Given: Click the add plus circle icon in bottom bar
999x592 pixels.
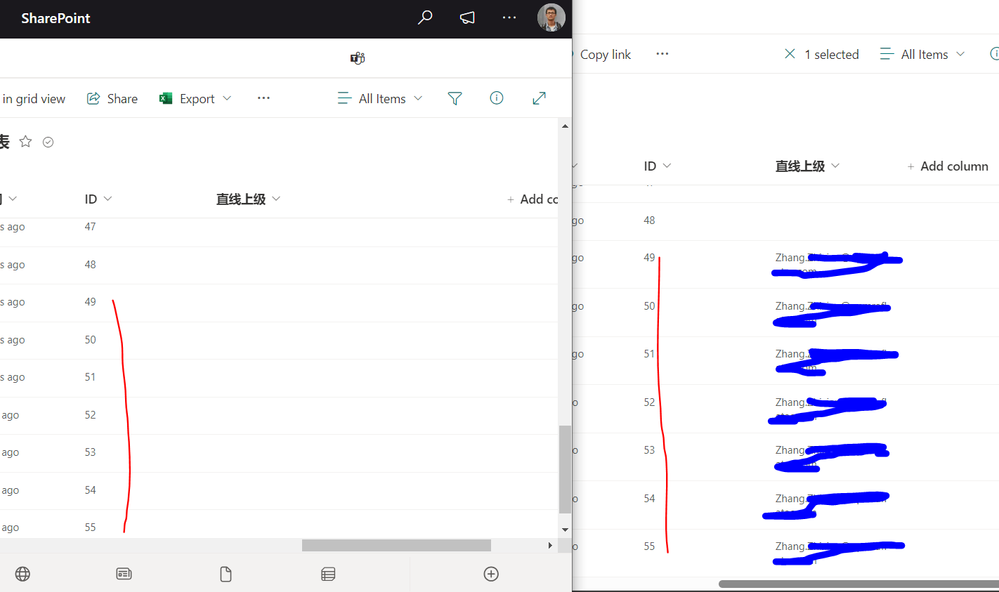Looking at the screenshot, I should (x=491, y=574).
